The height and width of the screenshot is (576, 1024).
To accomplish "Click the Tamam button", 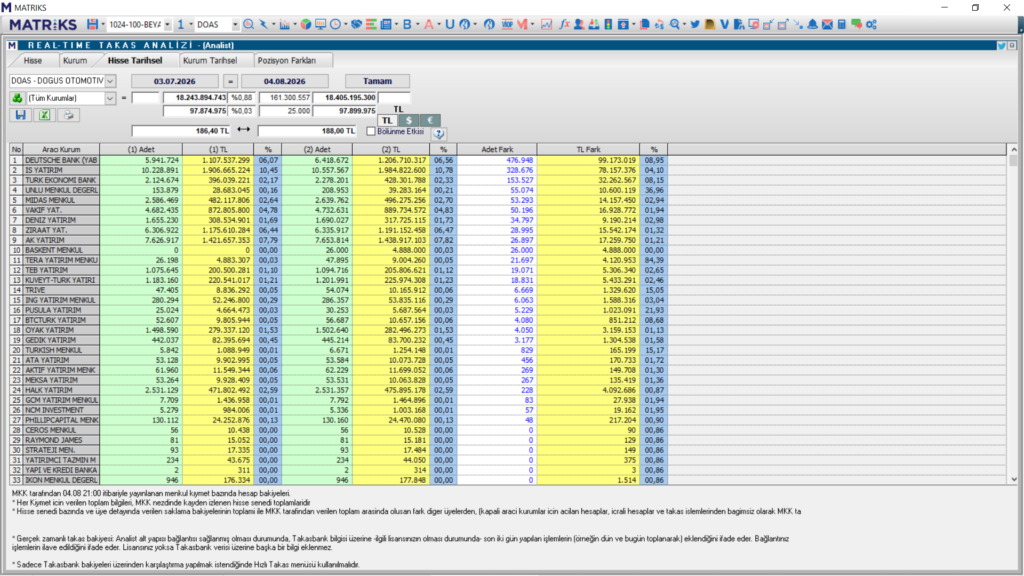I will pos(377,81).
